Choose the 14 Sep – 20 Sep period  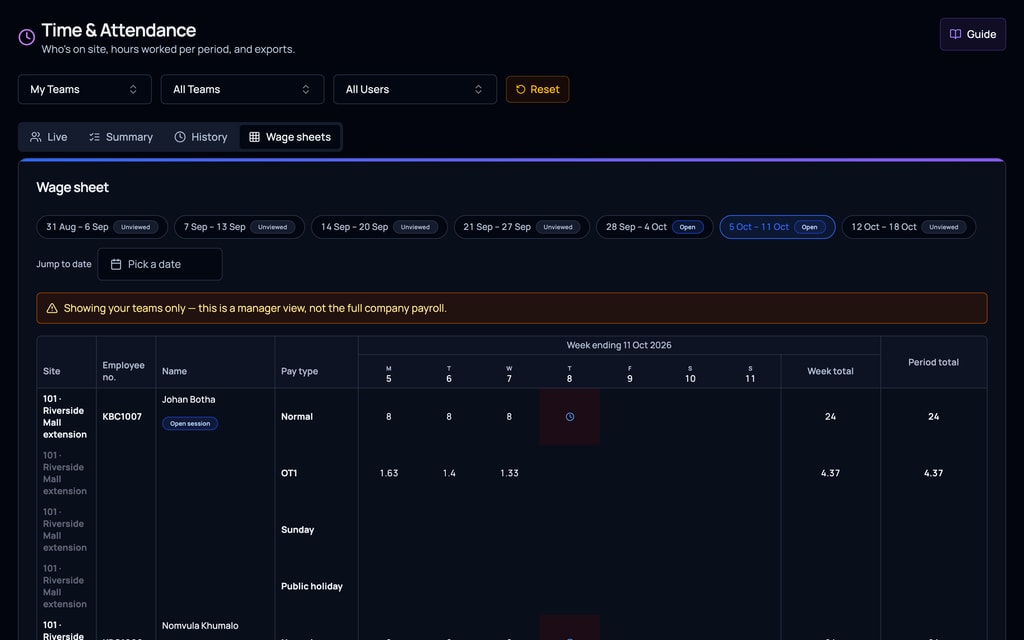click(x=379, y=227)
